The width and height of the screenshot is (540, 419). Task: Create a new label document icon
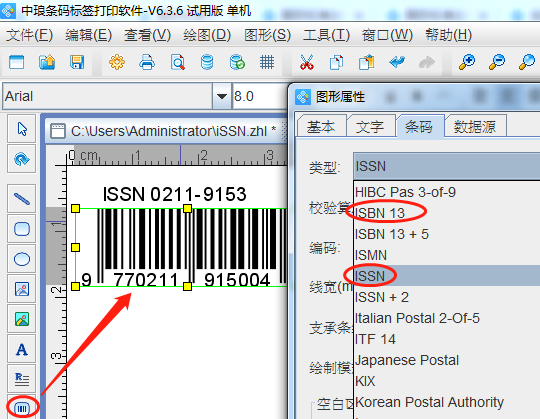(17, 62)
